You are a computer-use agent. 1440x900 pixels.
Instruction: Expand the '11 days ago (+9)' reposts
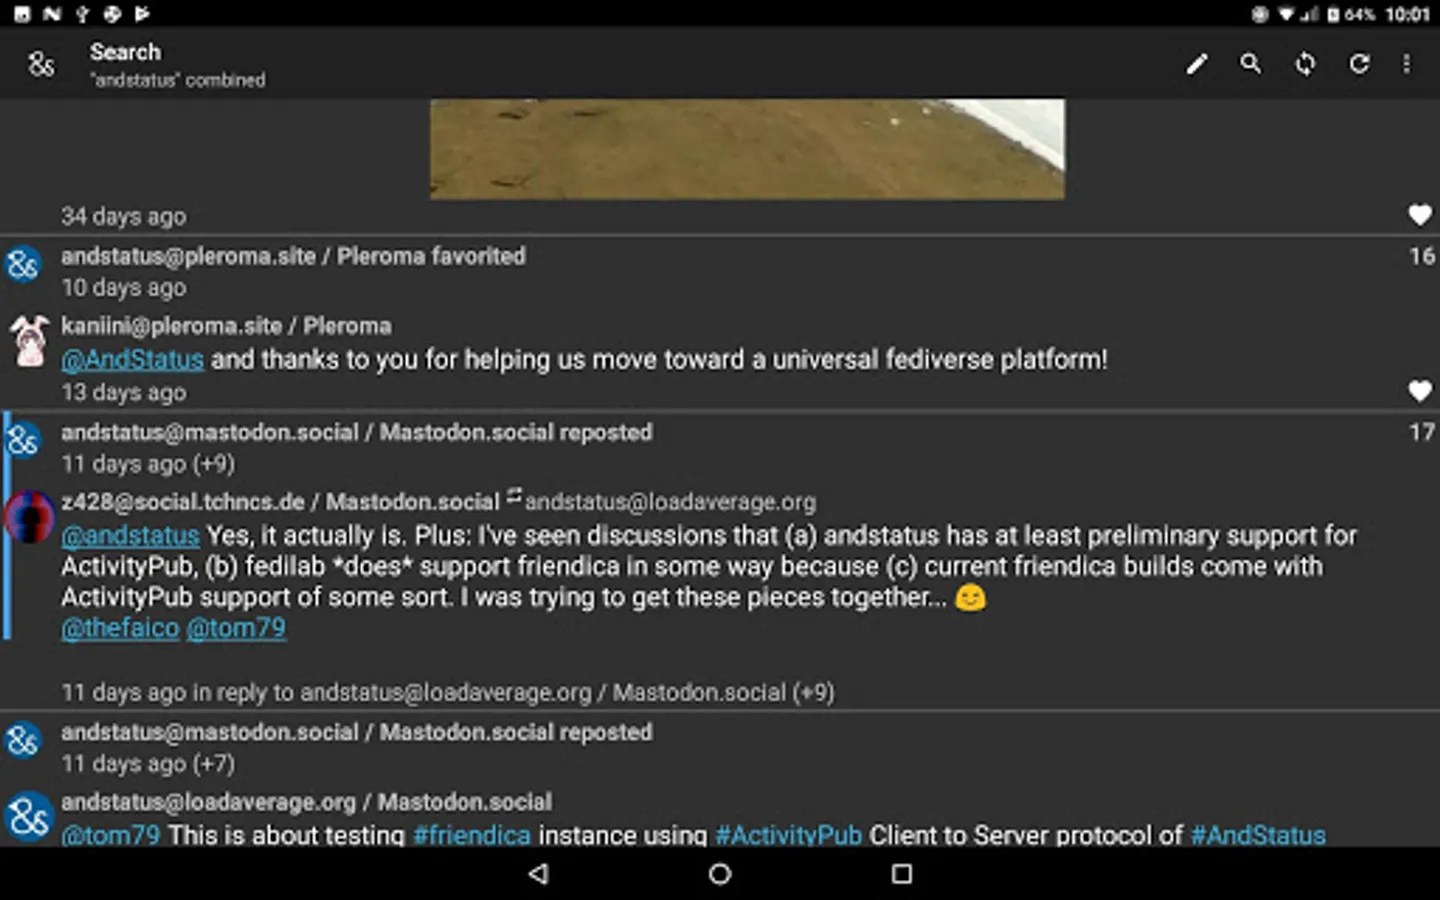pos(148,464)
